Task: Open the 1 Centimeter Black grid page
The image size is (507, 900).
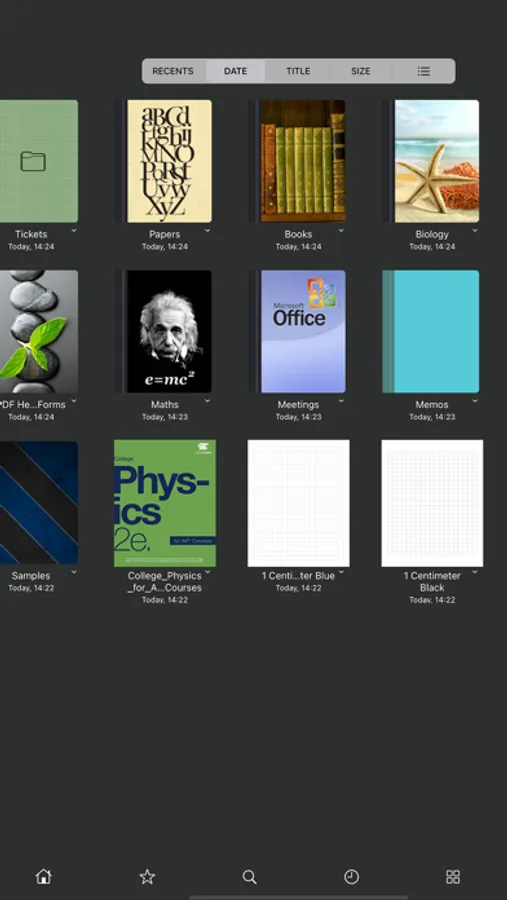Action: [432, 503]
